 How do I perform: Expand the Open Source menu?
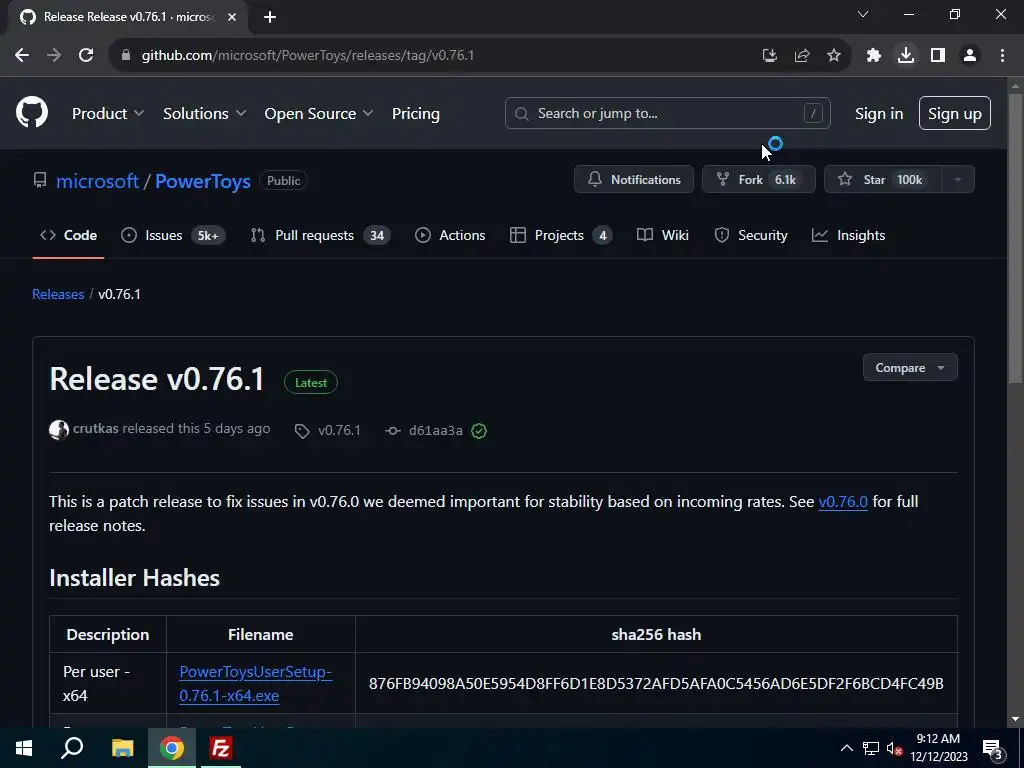319,114
